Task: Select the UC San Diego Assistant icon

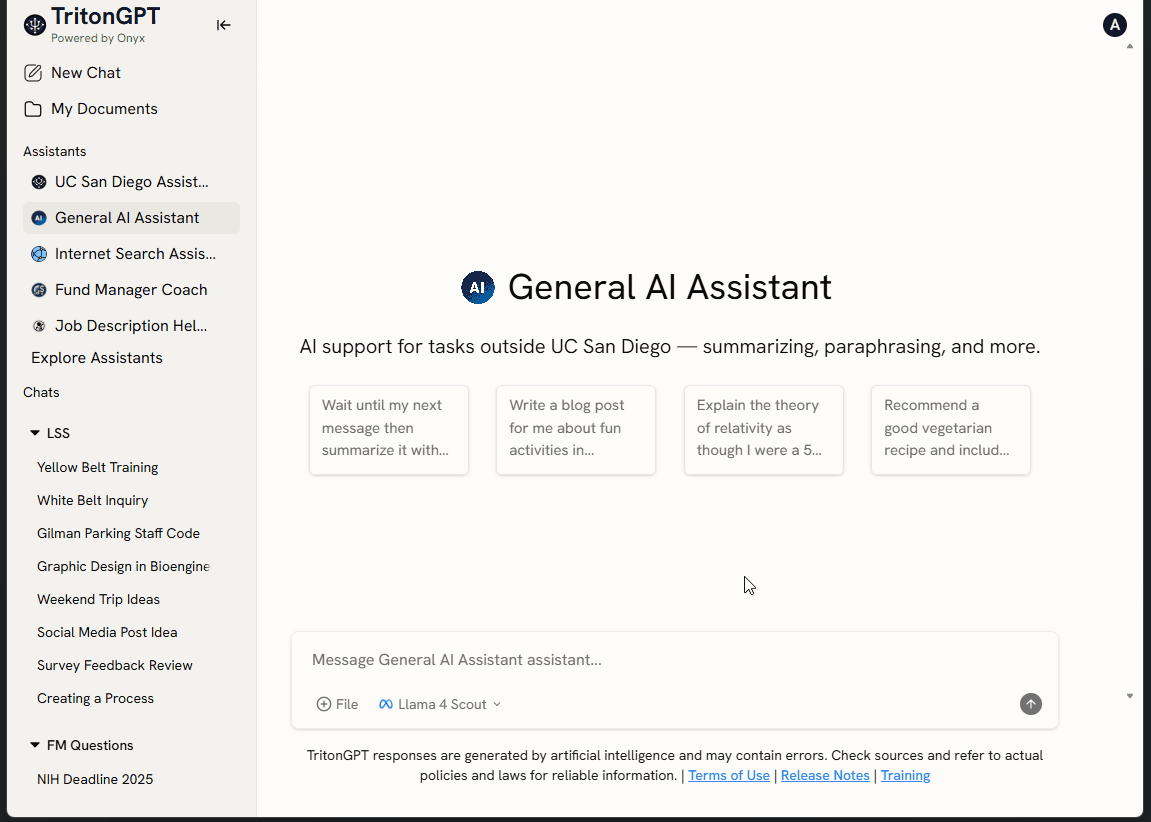Action: (39, 182)
